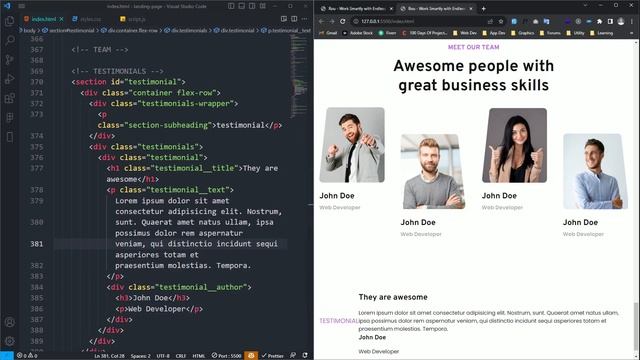The width and height of the screenshot is (640, 360).
Task: Select the first Chrome tab
Action: tap(356, 9)
